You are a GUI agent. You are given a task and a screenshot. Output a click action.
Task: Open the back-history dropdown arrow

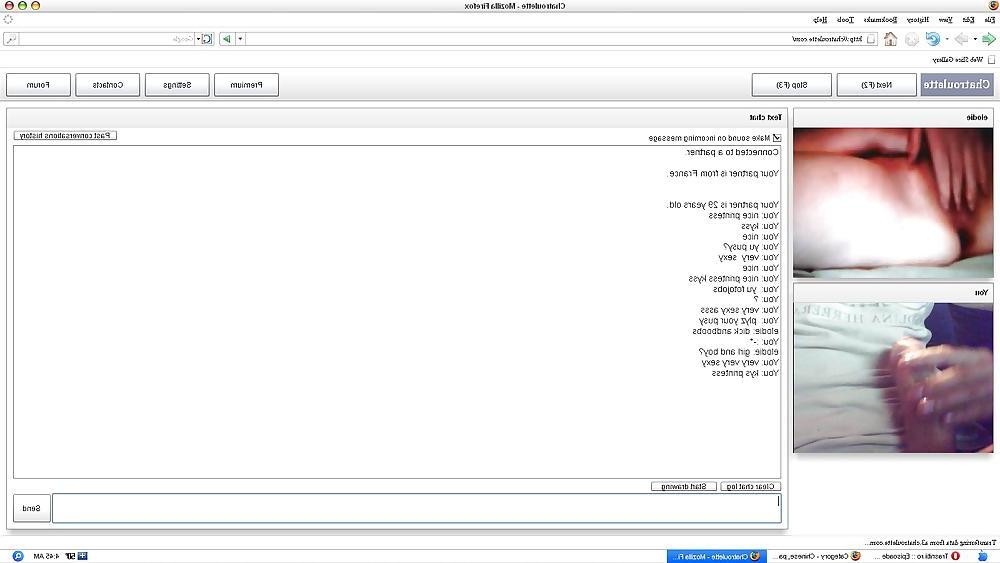click(x=975, y=39)
